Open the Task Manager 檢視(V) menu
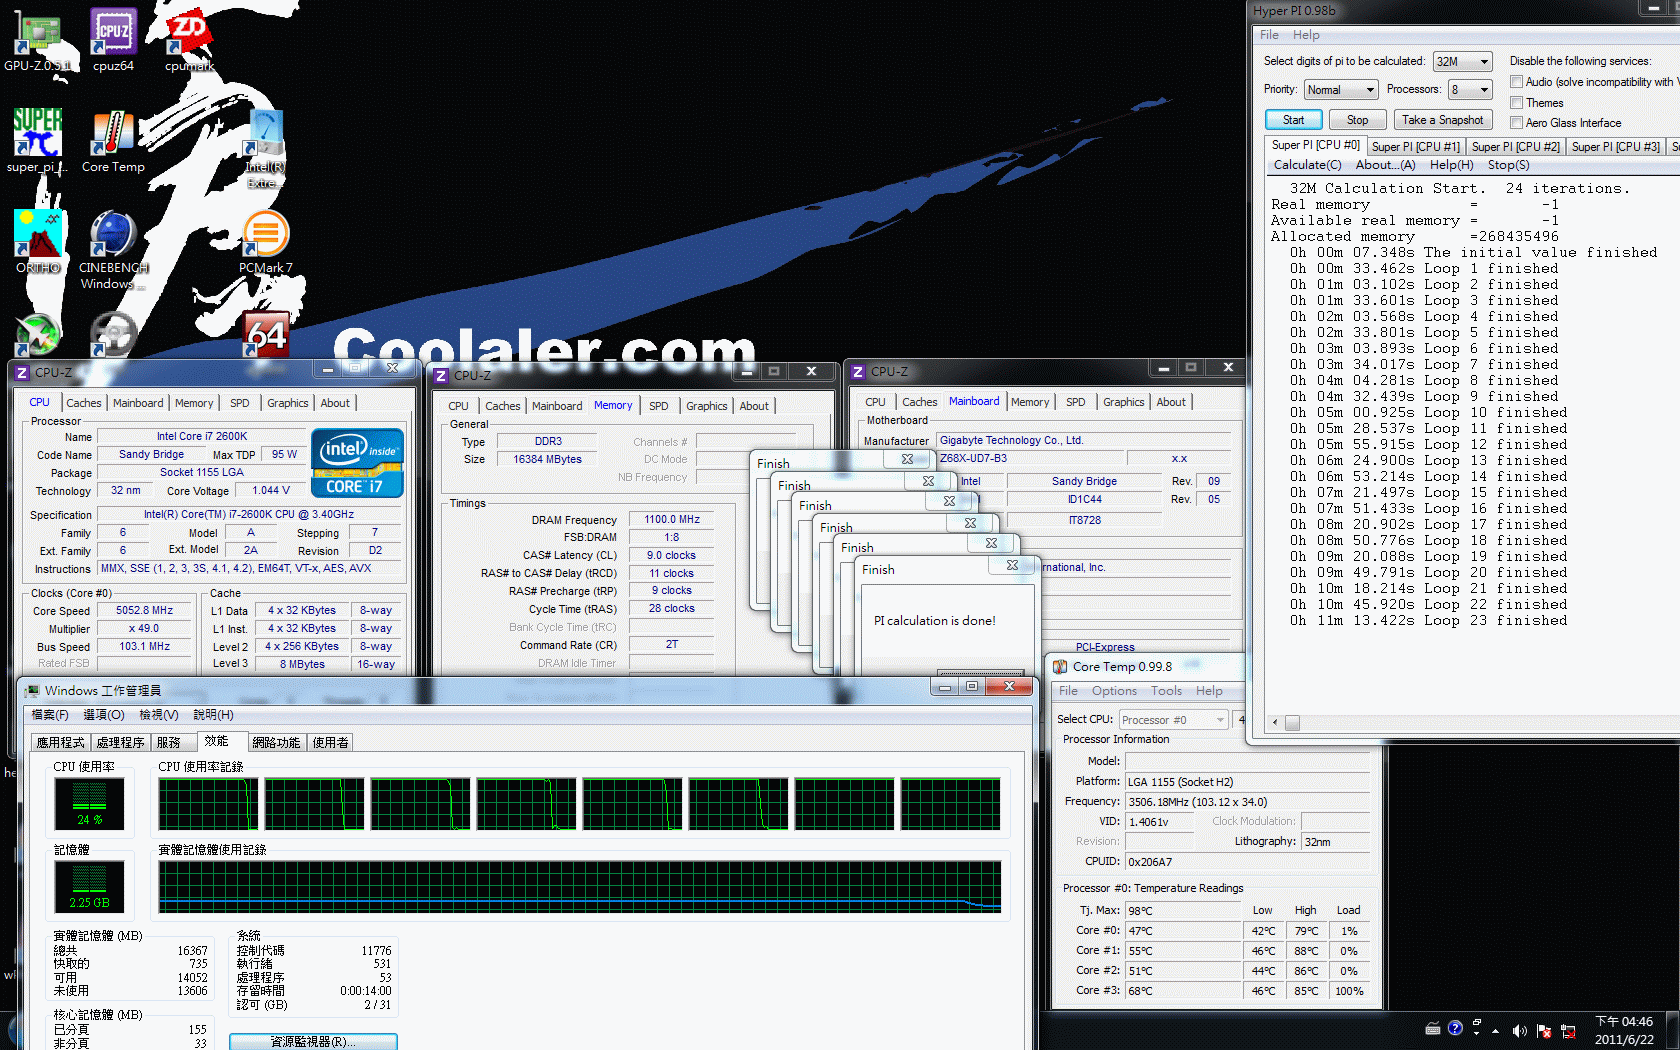The height and width of the screenshot is (1050, 1680). (x=158, y=715)
